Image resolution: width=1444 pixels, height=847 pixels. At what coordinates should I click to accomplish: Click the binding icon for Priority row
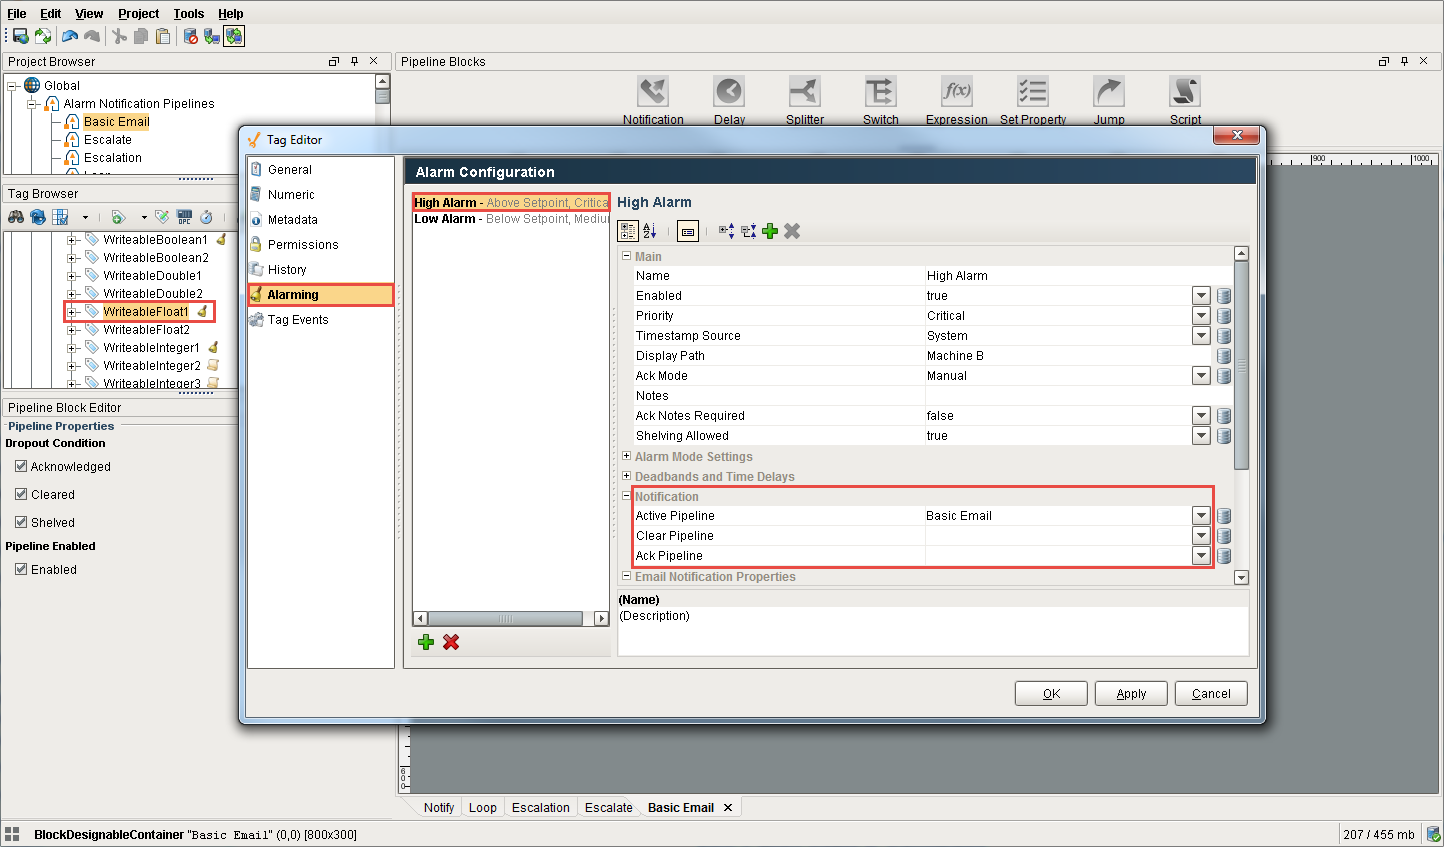1224,316
